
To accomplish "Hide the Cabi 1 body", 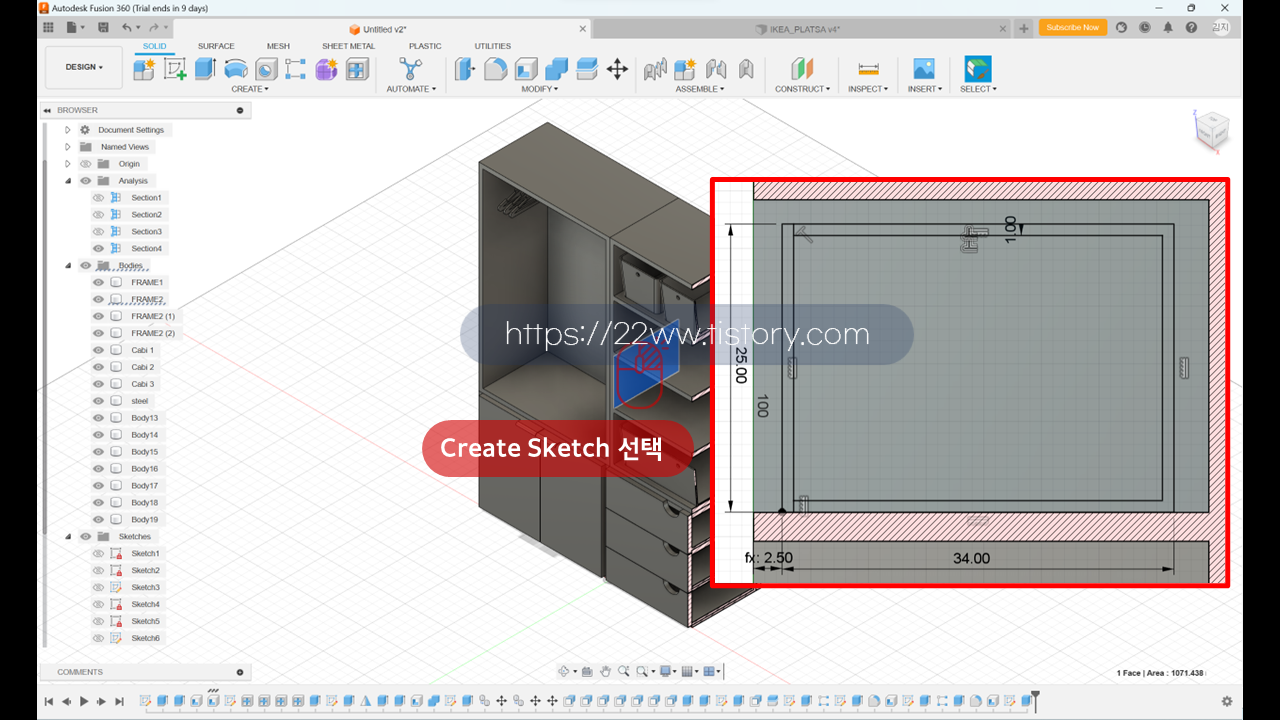I will point(98,350).
